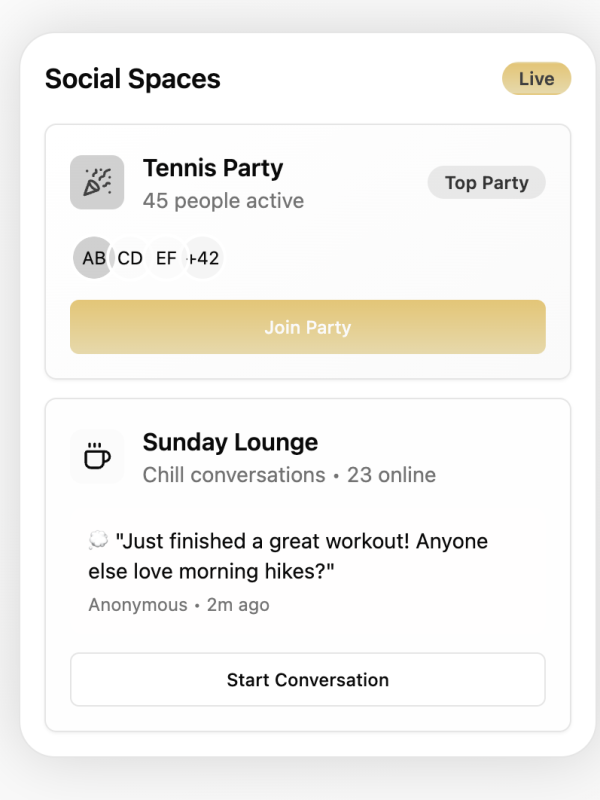Image resolution: width=600 pixels, height=800 pixels.
Task: Open the +42 more participants avatar
Action: 204,258
